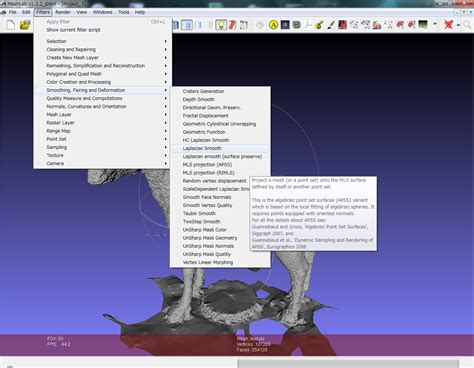This screenshot has width=474, height=368.
Task: Expand Color Creation and Processing submenu
Action: point(103,82)
